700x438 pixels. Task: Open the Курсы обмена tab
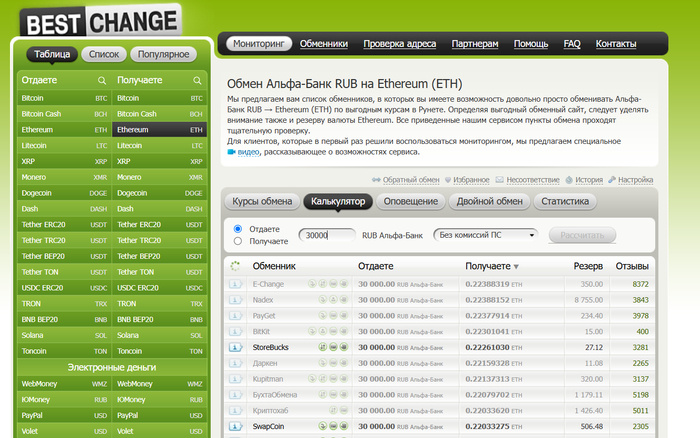[x=262, y=201]
